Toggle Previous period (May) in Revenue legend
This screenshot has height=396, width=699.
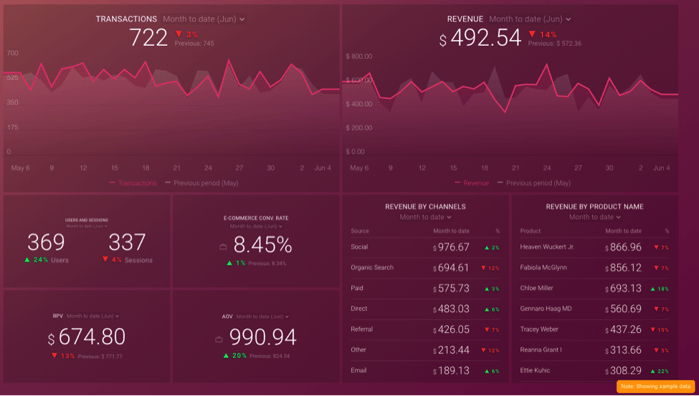[x=534, y=183]
